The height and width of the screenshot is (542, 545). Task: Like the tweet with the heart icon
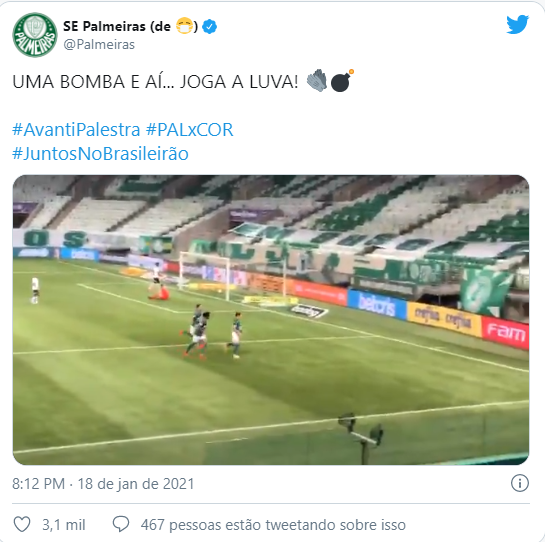point(22,524)
